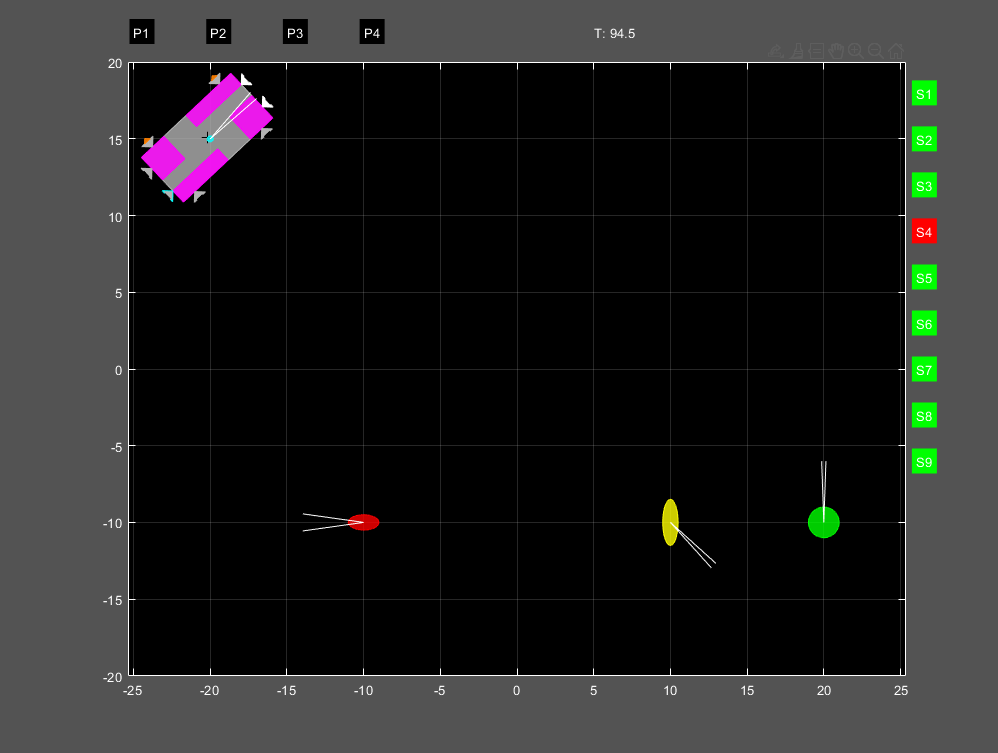Viewport: 998px width, 753px height.
Task: Click the x-axis tick label '0'
Action: click(516, 691)
